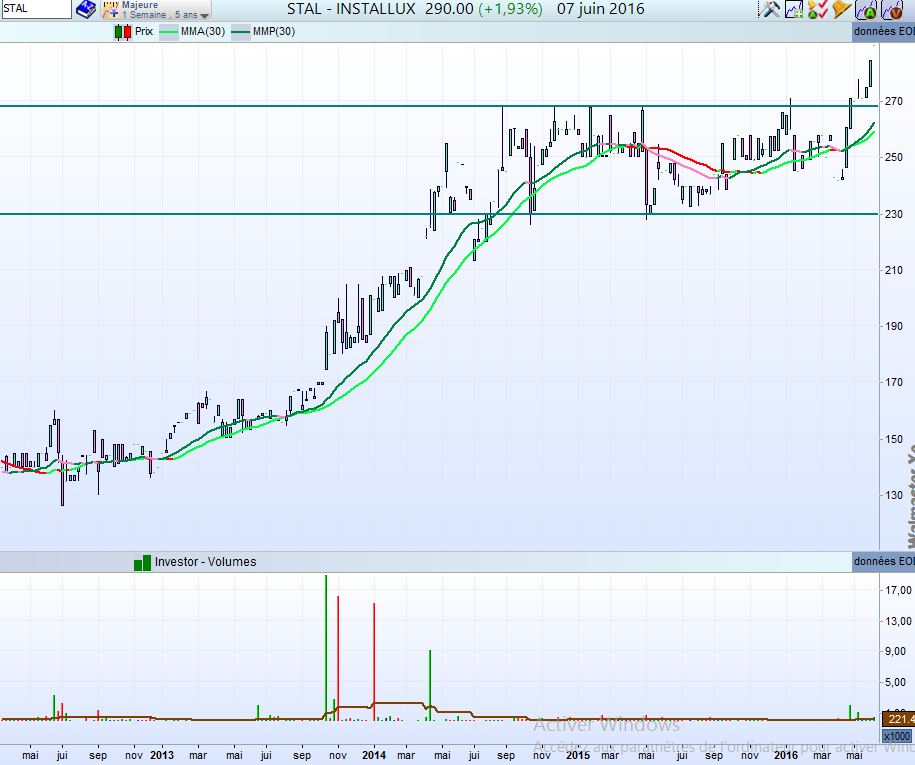Screen dimensions: 915x765
Task: Click the candlestick Prix legend icon
Action: coord(123,32)
